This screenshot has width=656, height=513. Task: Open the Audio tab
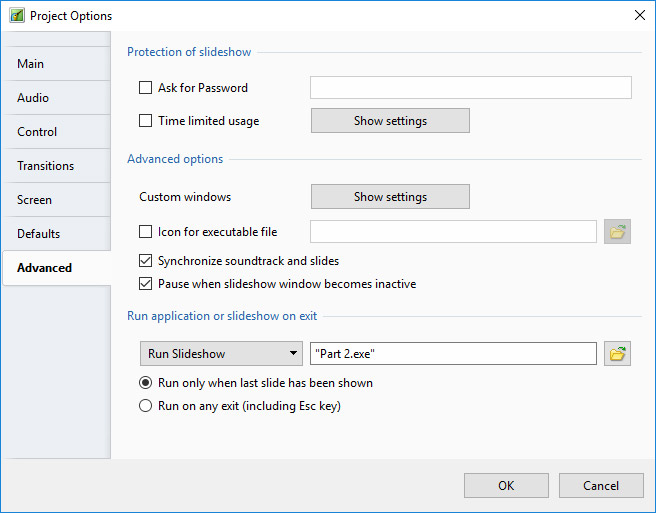point(56,98)
